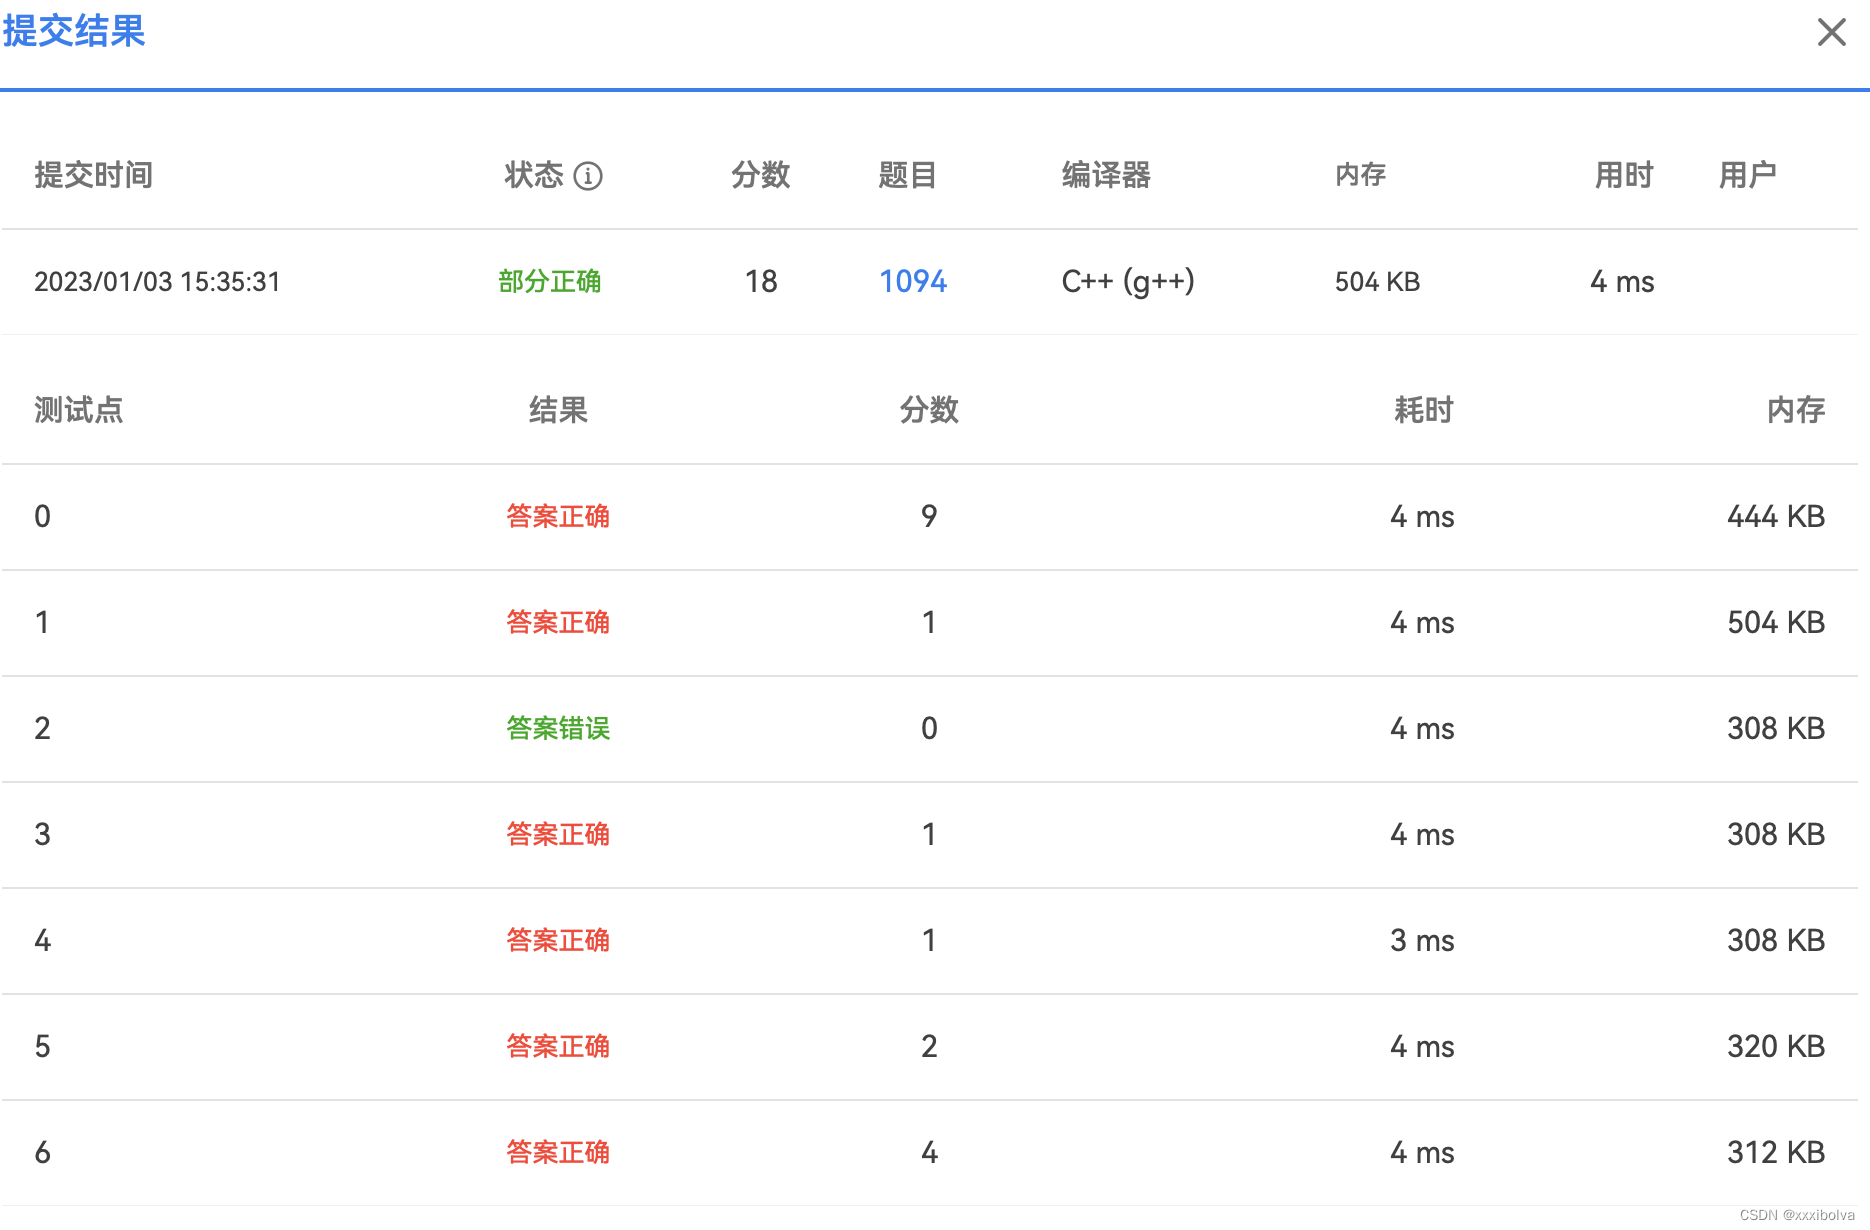
Task: Click 答案正确 result for test point 0
Action: point(557,517)
